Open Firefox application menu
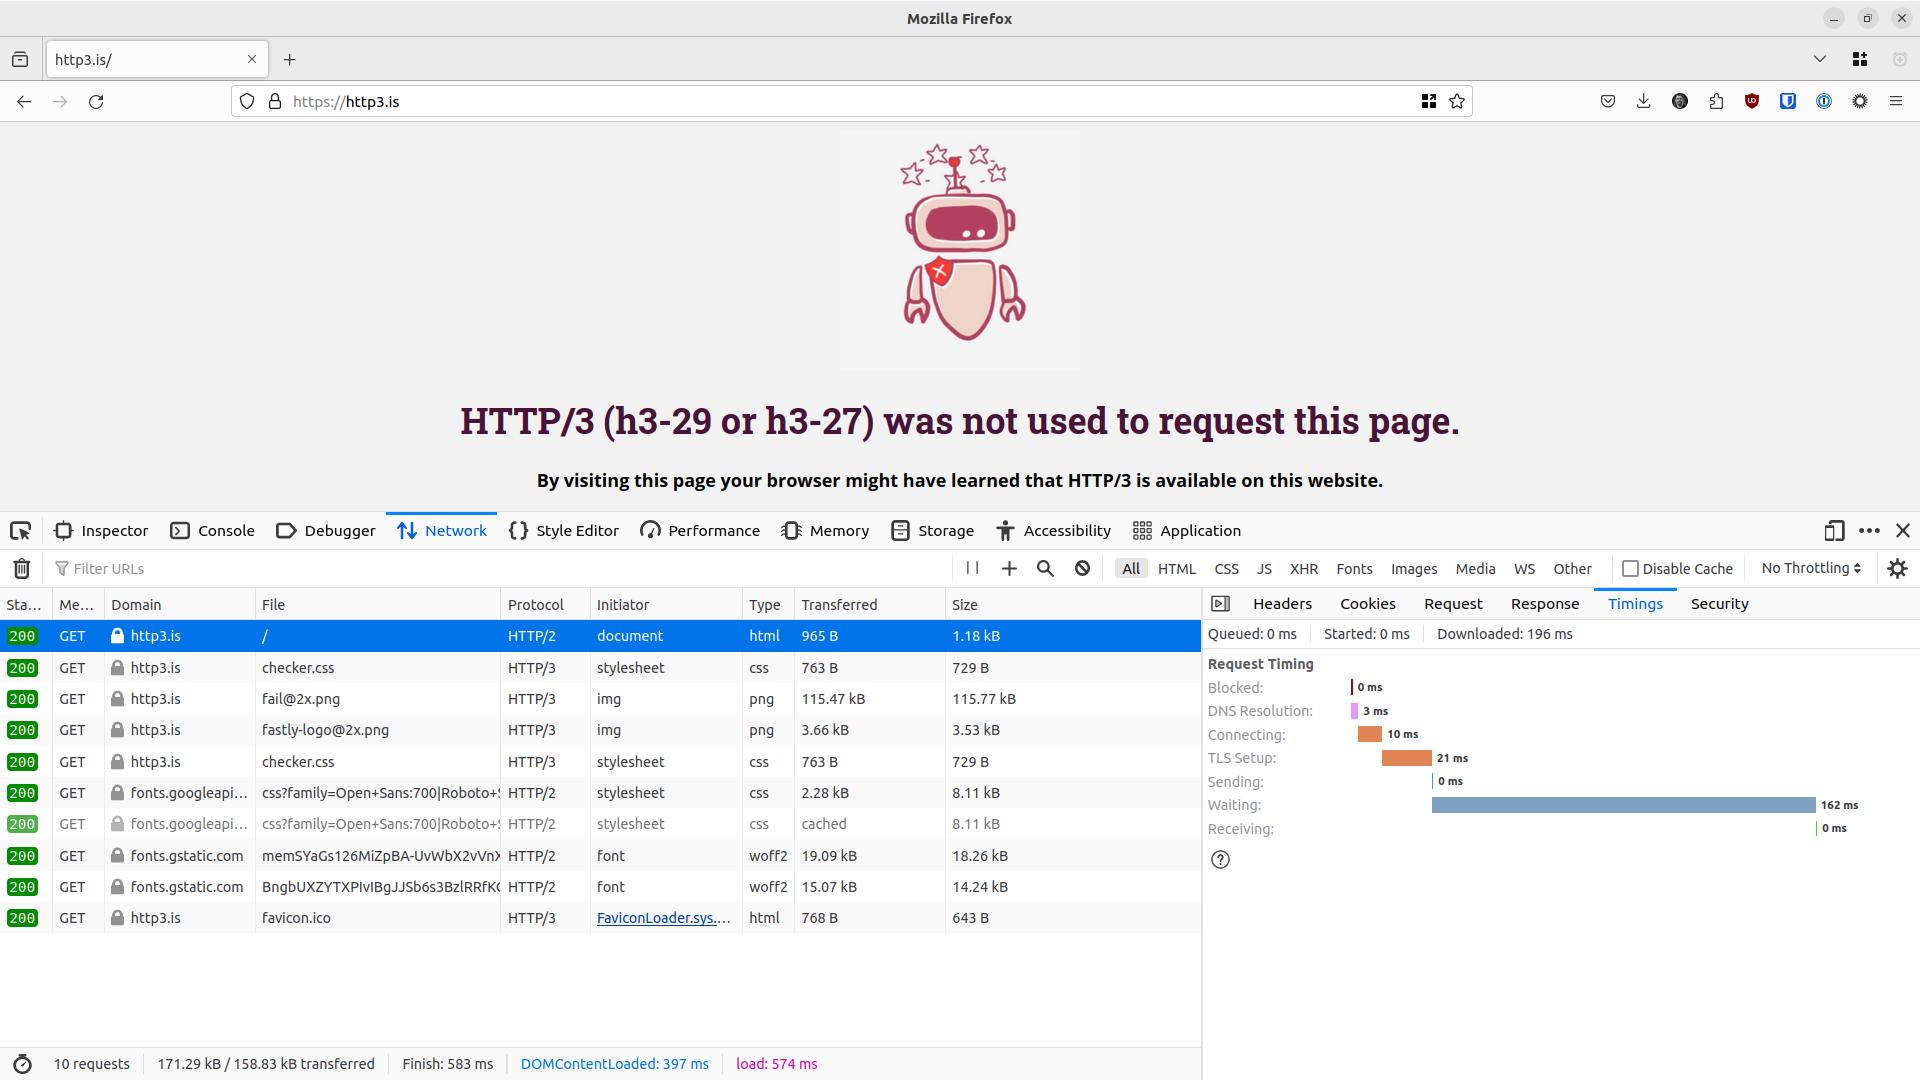Viewport: 1920px width, 1080px height. 1896,101
